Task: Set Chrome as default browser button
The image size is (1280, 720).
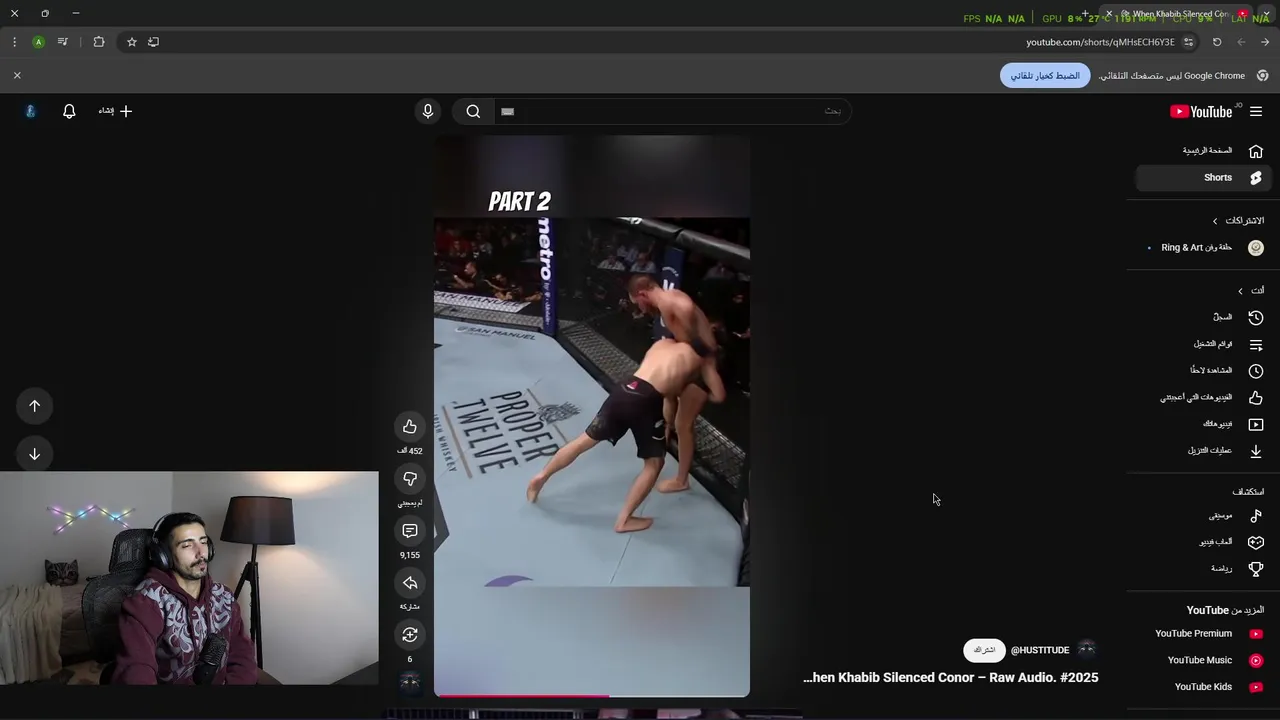Action: (x=1045, y=76)
